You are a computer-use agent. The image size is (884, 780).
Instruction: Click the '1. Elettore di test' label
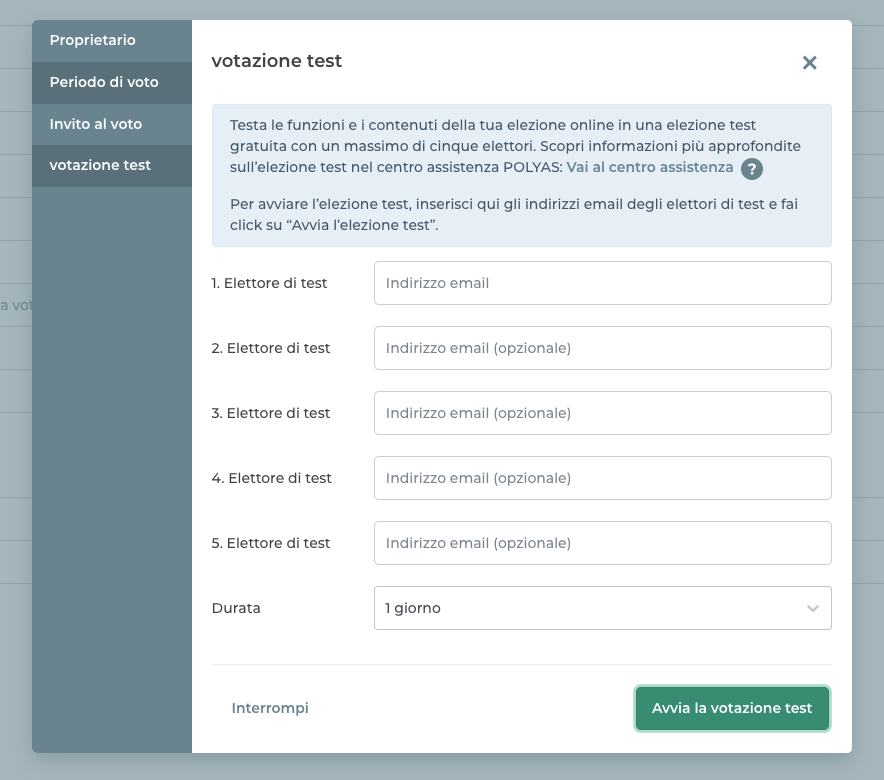269,283
